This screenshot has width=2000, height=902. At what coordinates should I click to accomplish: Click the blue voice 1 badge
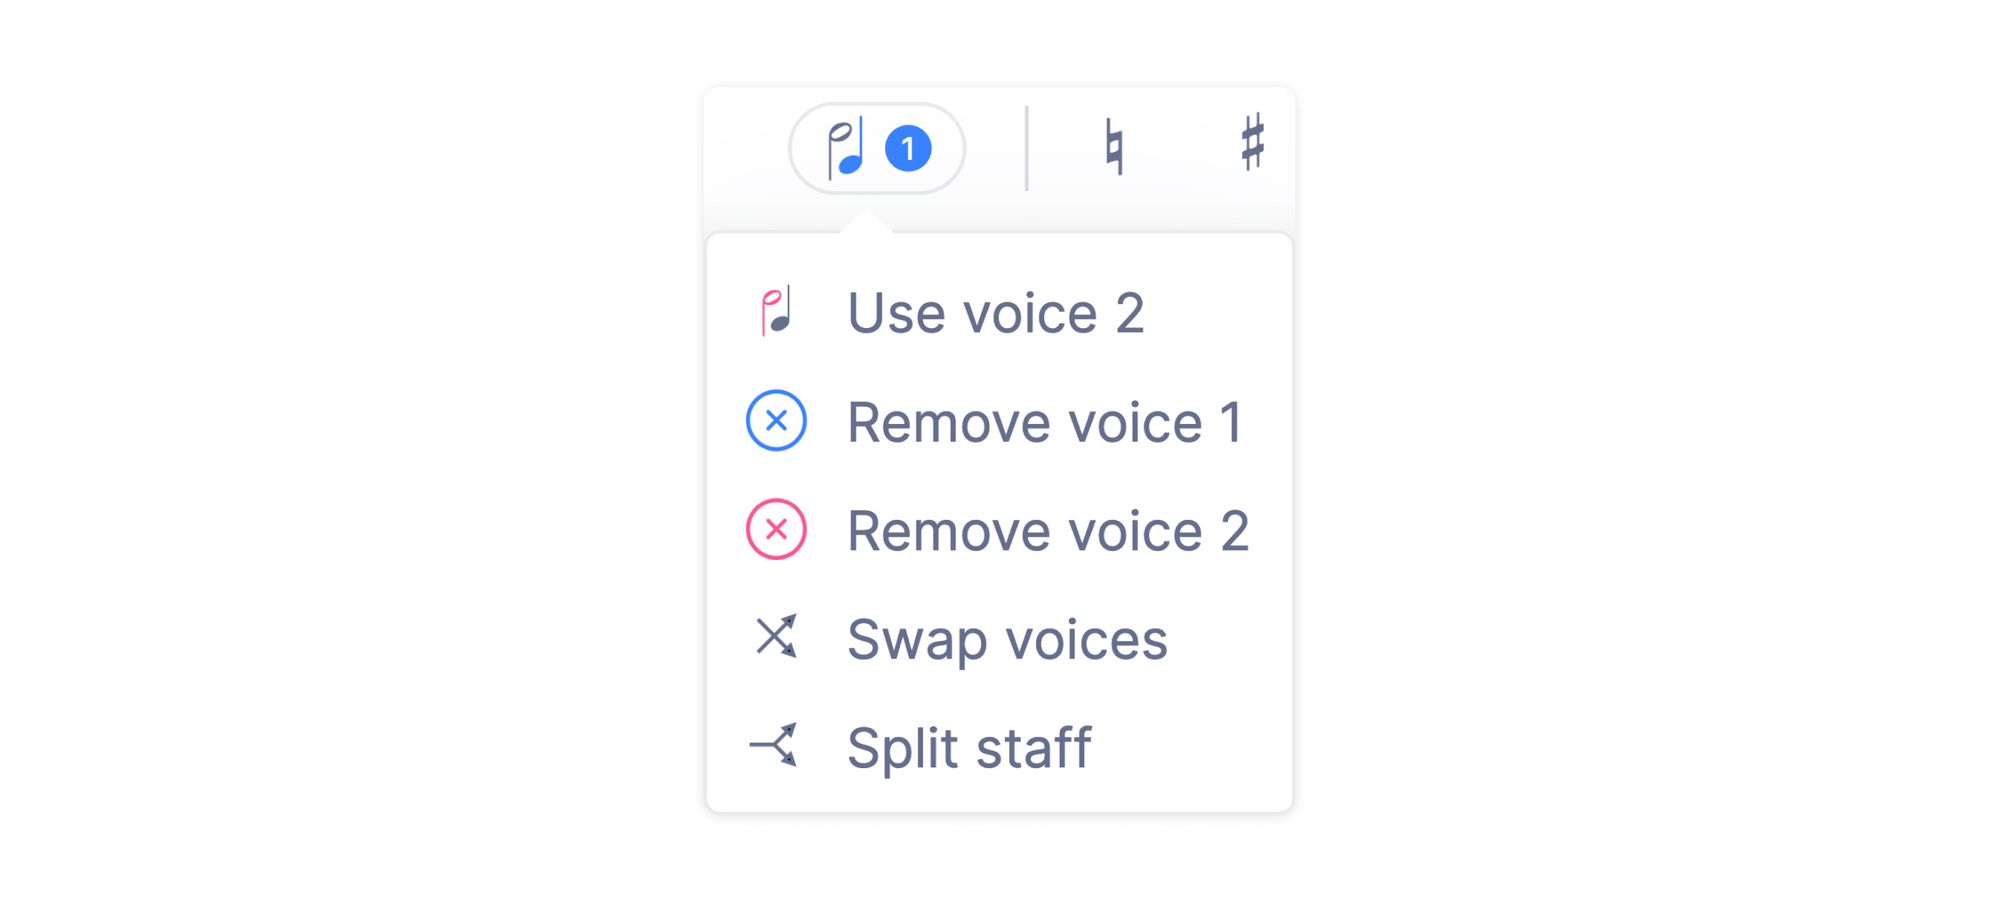point(908,149)
